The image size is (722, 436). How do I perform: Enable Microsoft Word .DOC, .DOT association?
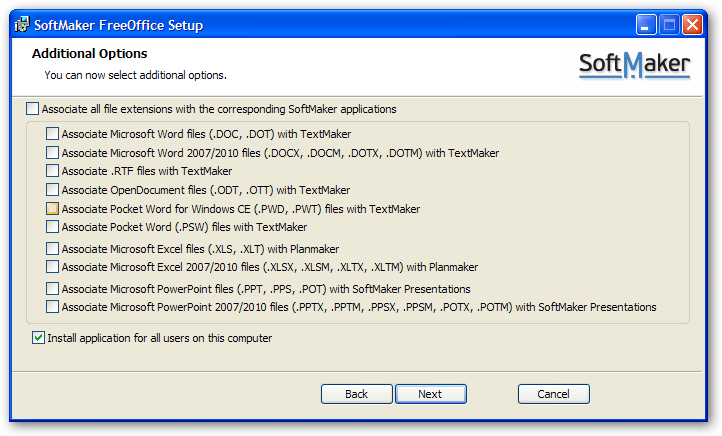pyautogui.click(x=52, y=134)
